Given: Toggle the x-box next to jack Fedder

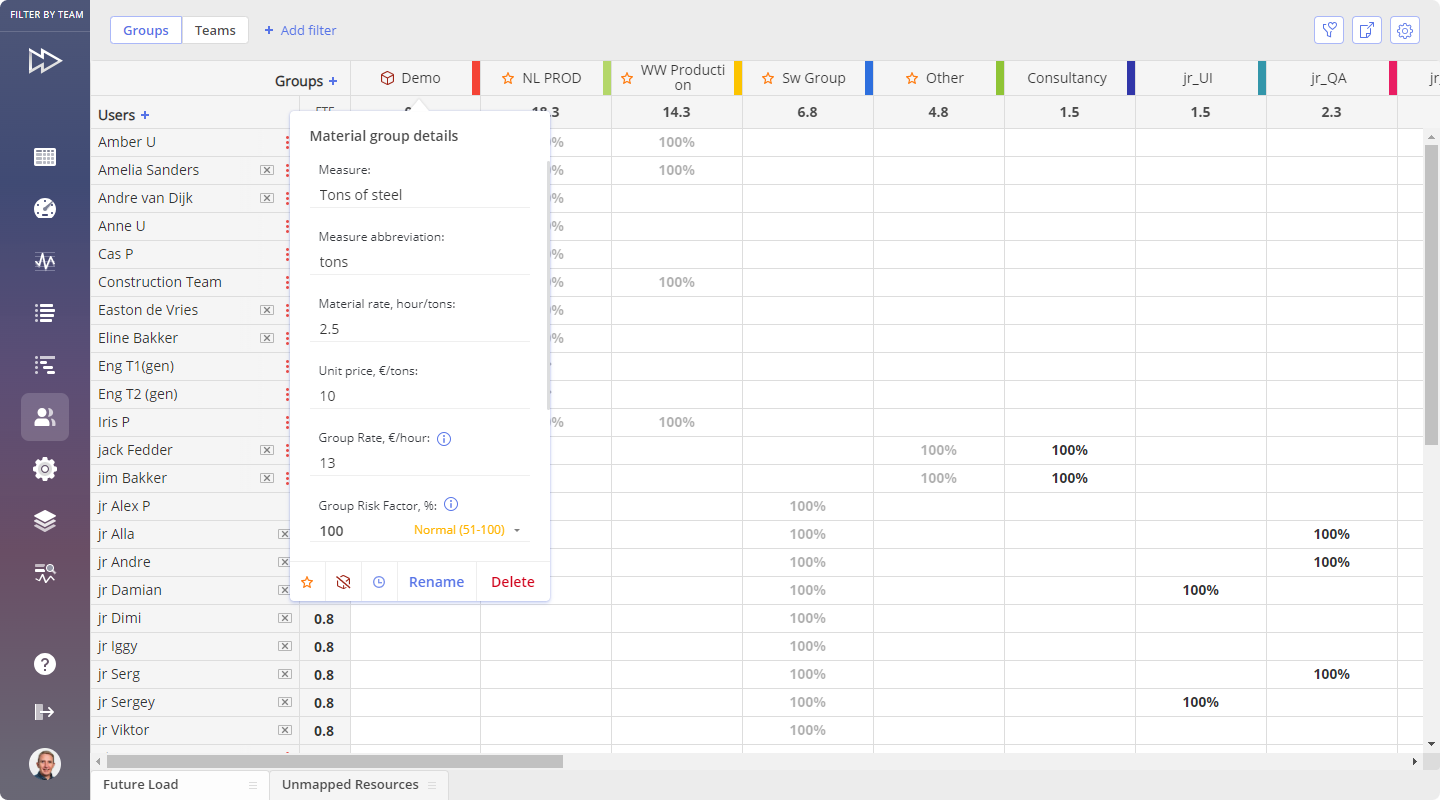Looking at the screenshot, I should coord(267,450).
